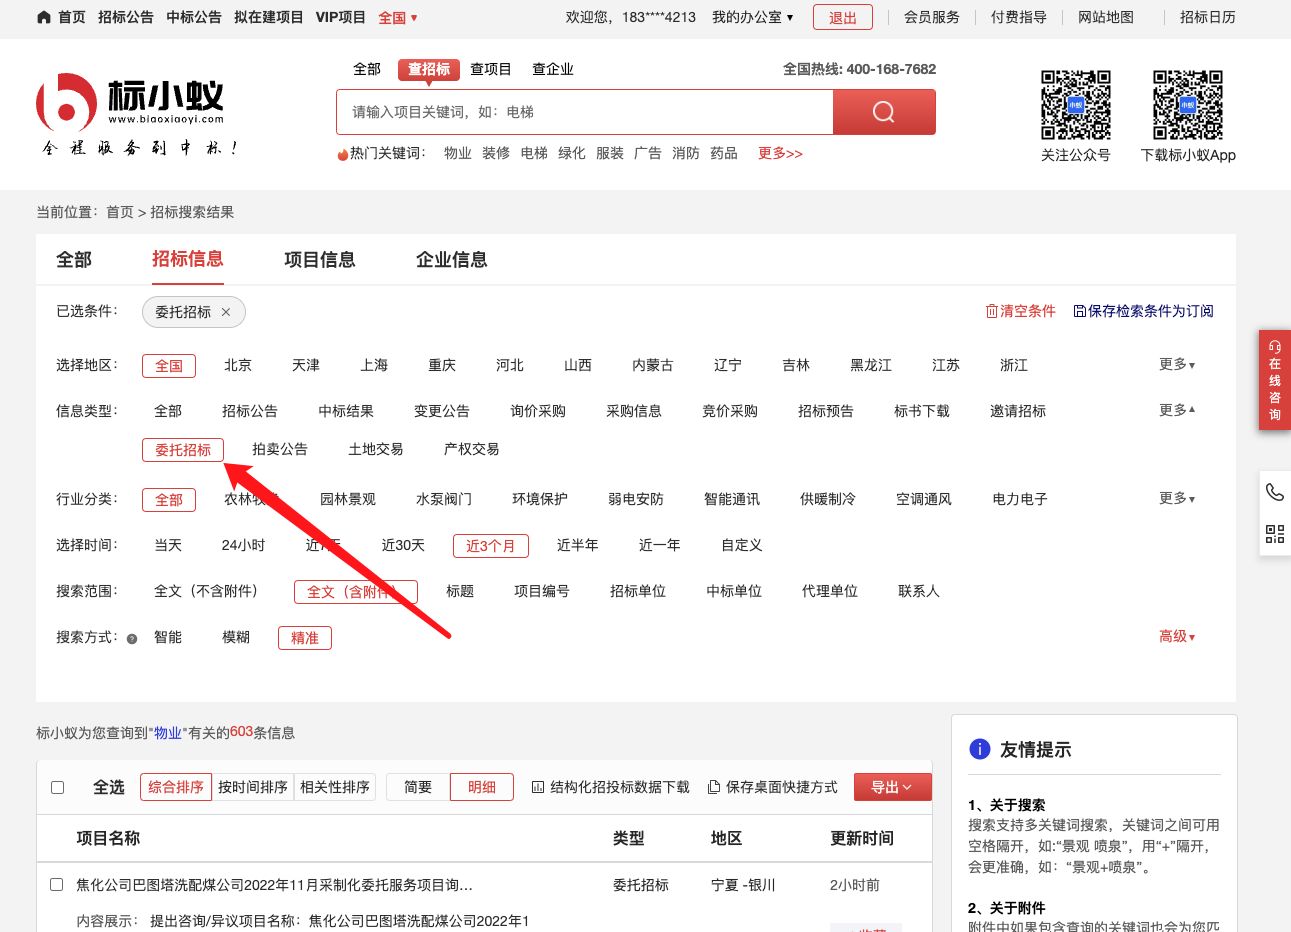Remove the 委托招标 selected filter tag

(x=226, y=312)
